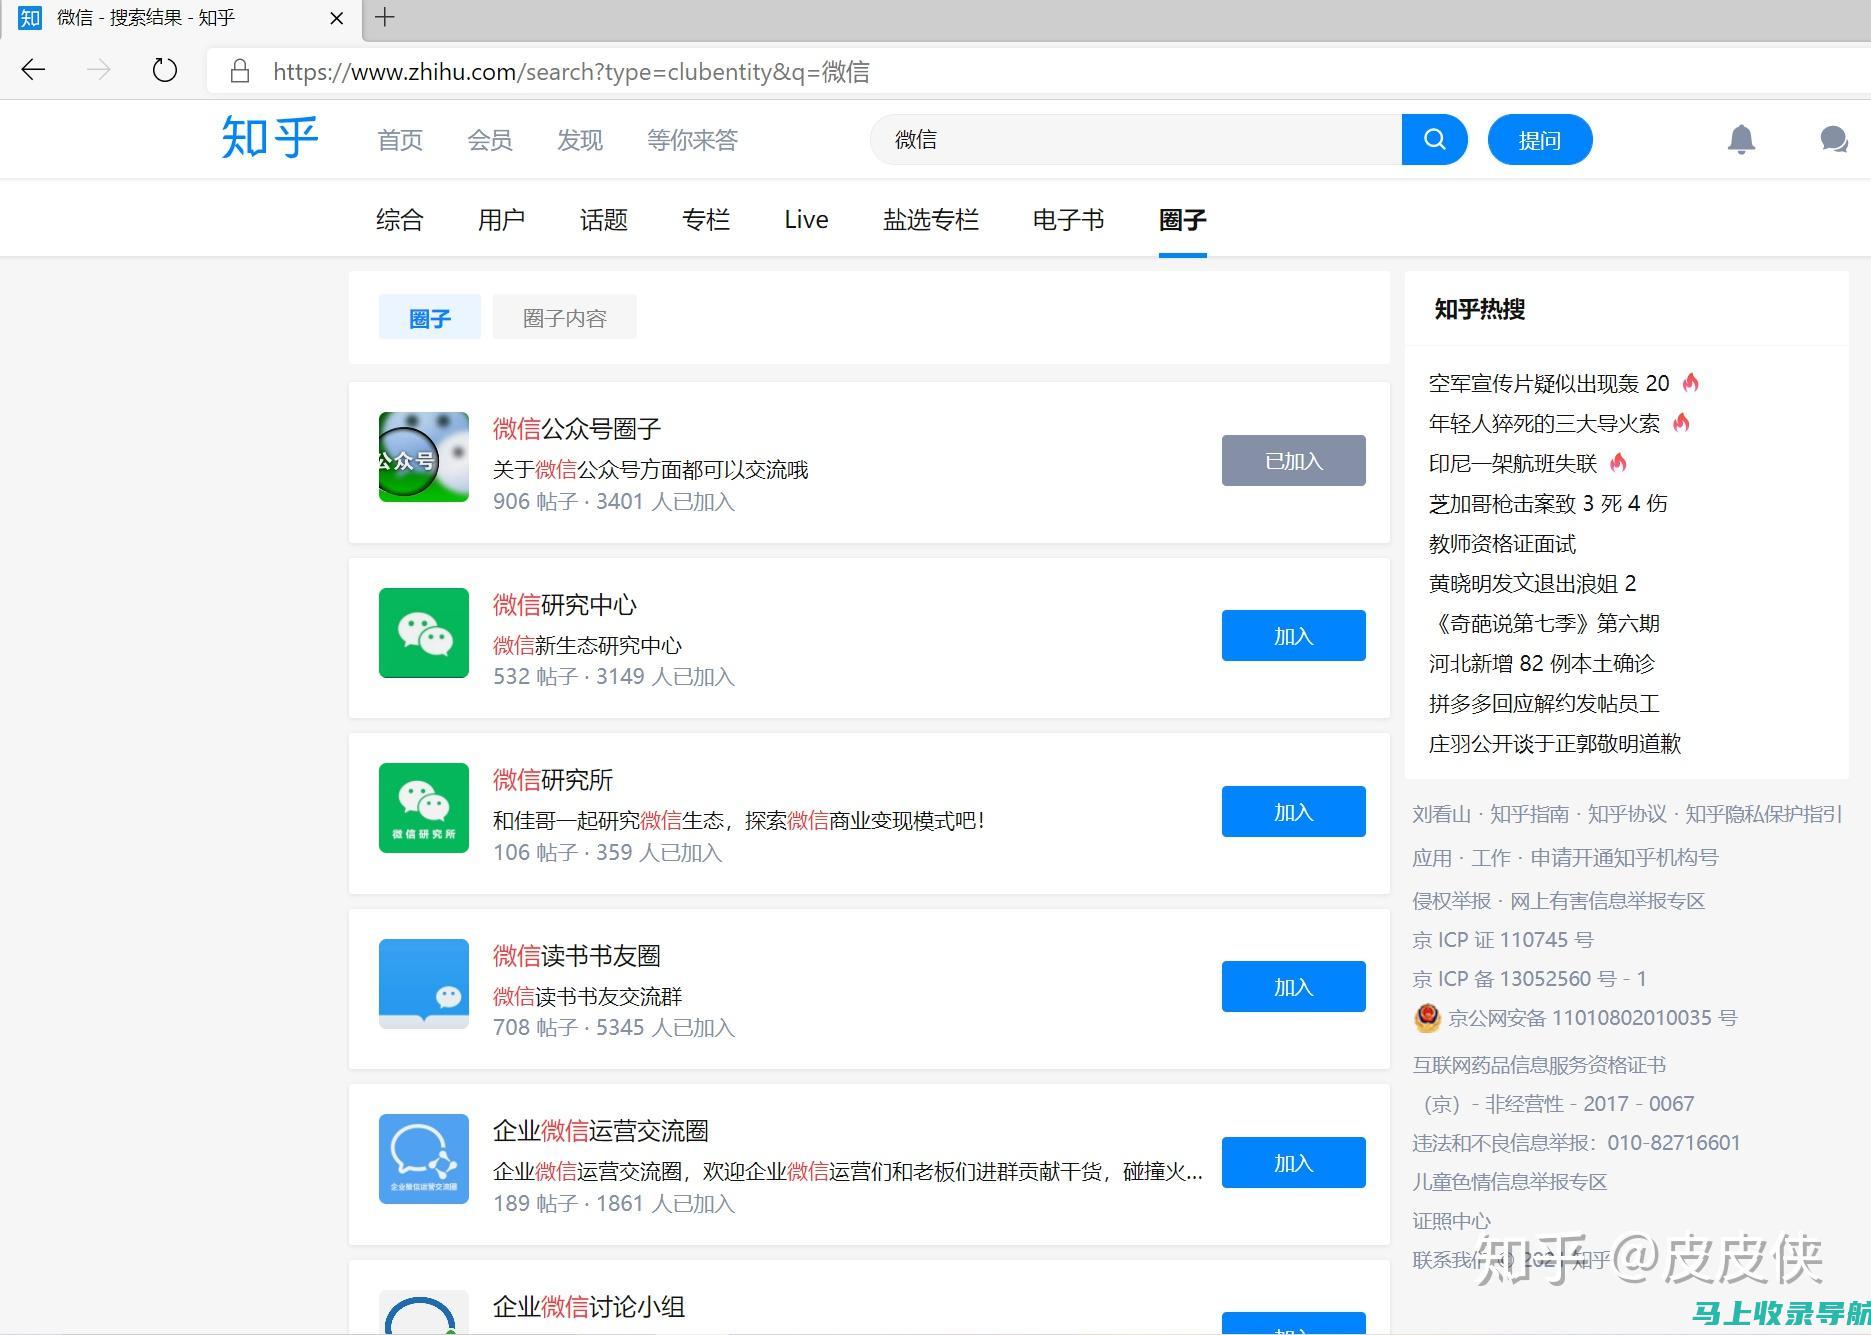Open the 微信研究中心 title link
The image size is (1871, 1335).
565,605
